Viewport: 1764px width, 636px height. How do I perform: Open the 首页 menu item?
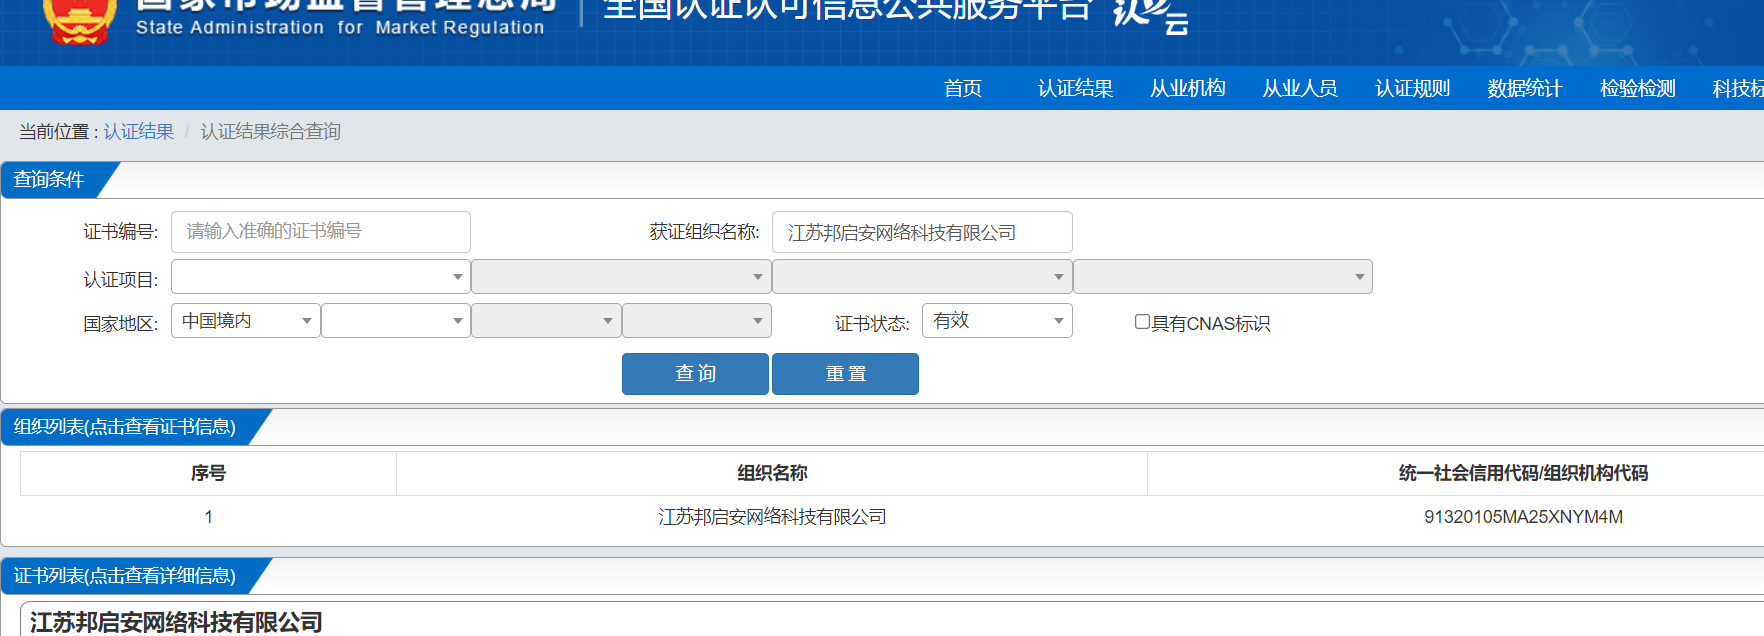963,88
